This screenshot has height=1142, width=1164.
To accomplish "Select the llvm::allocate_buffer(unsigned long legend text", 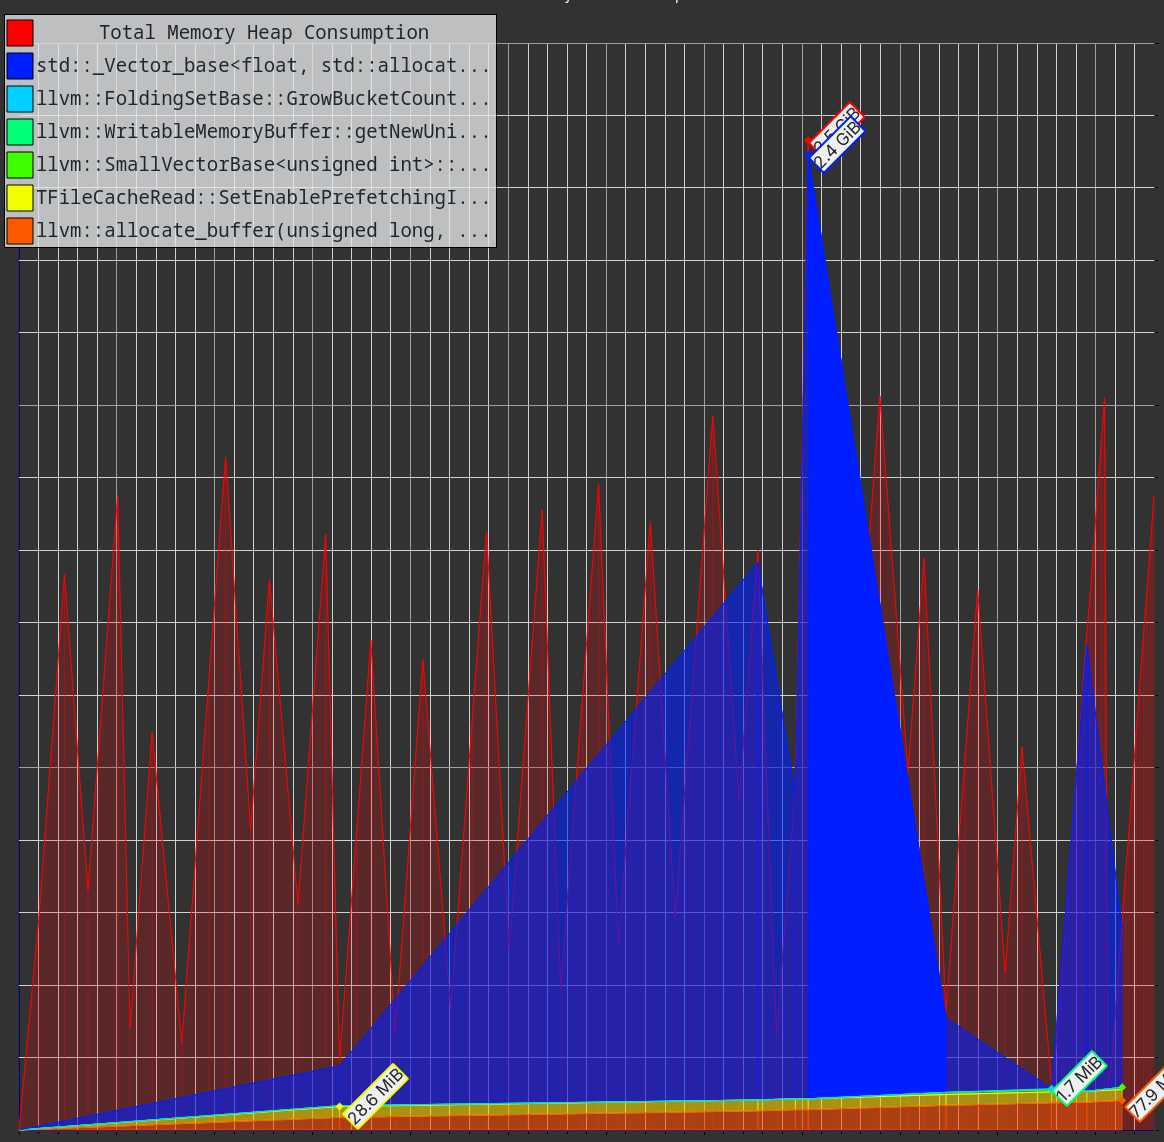I will click(263, 231).
